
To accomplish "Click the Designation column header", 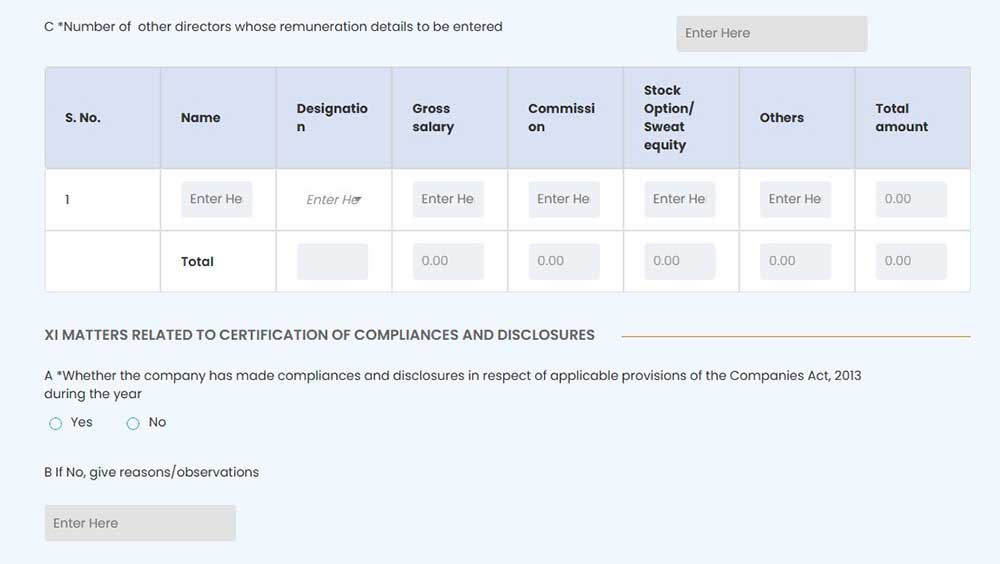I will pyautogui.click(x=332, y=118).
